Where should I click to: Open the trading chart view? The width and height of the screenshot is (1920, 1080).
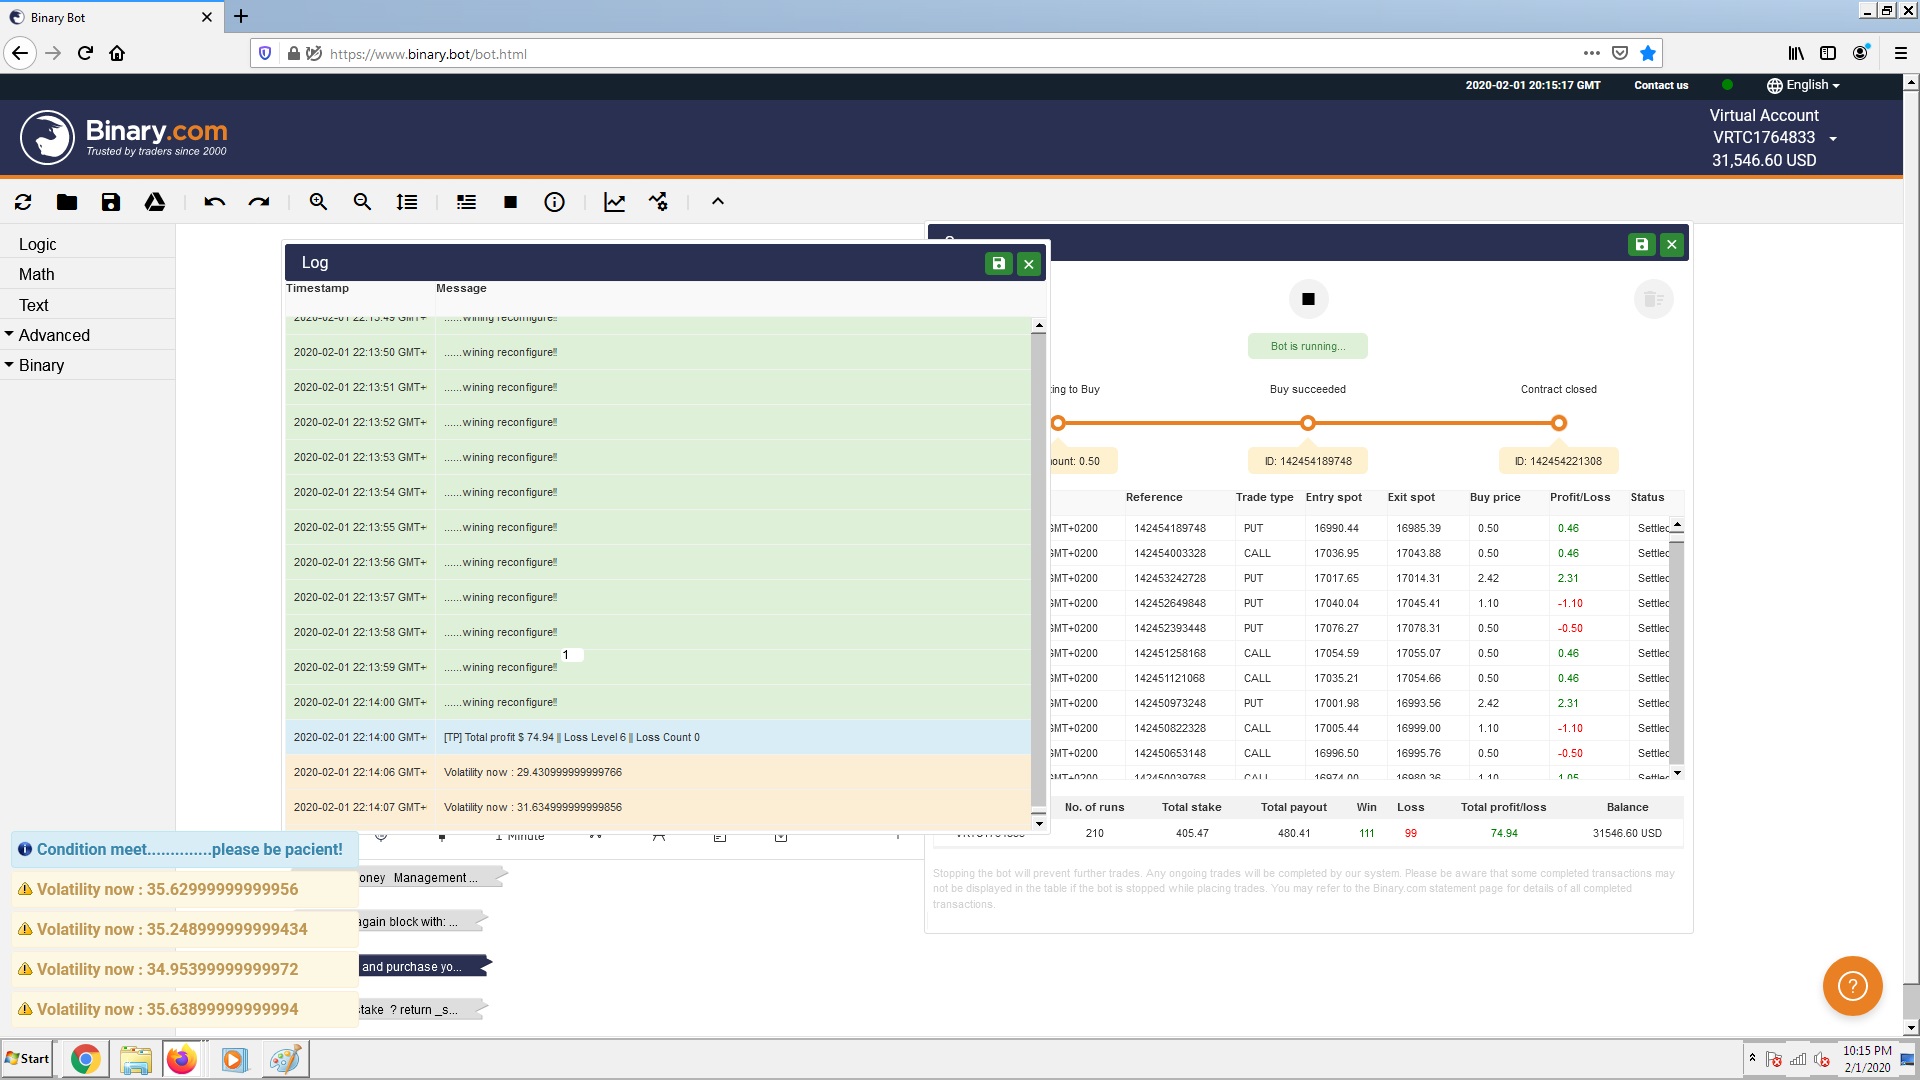(614, 202)
